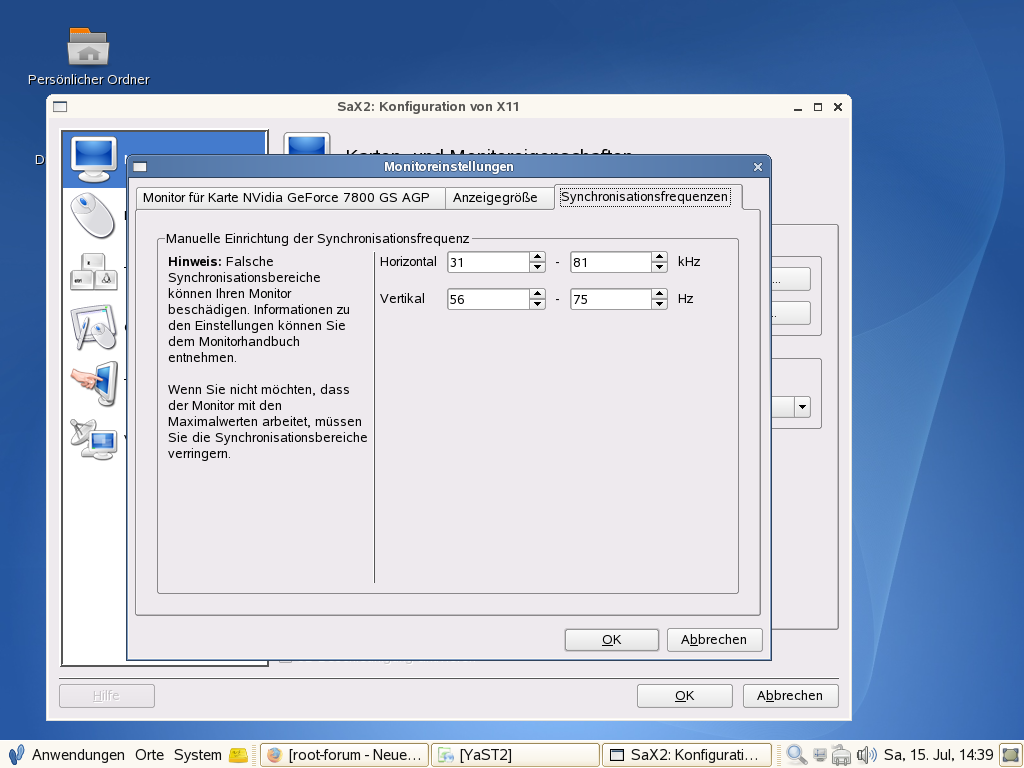Select the touchscreen icon in SaX2 sidebar
The width and height of the screenshot is (1024, 768).
pos(95,383)
